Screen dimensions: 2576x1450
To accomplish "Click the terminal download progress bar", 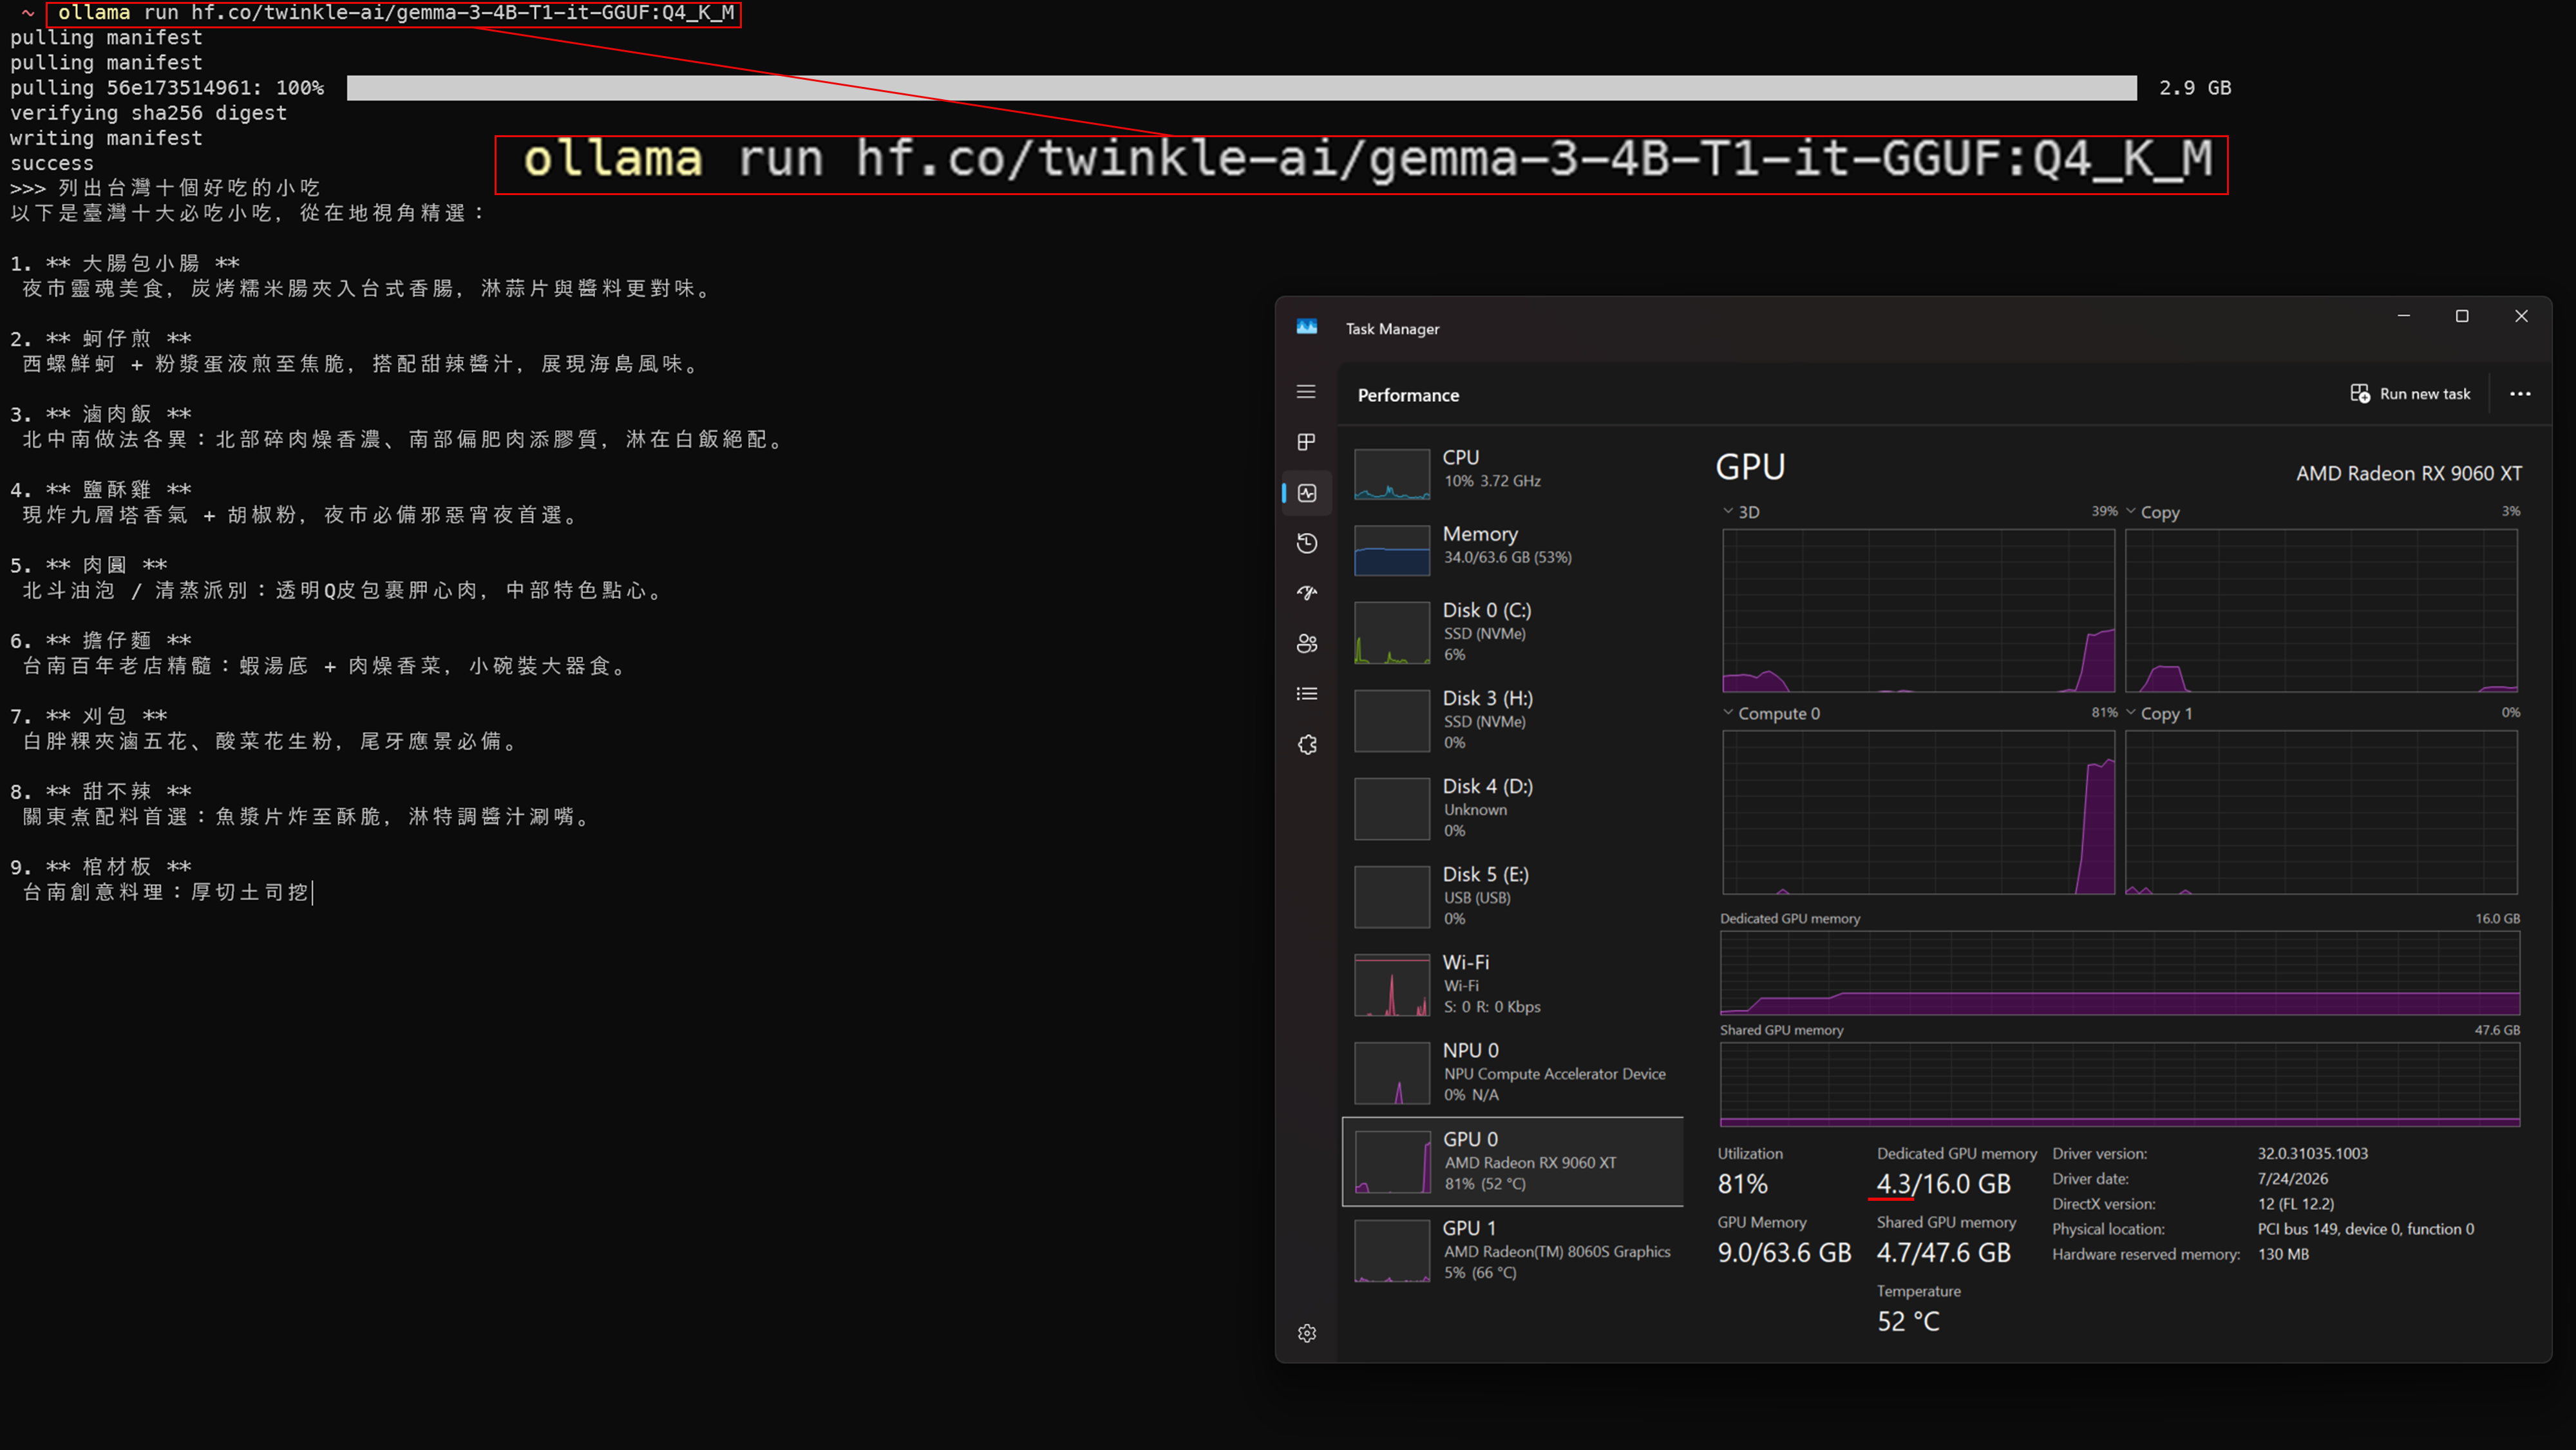I will pos(1241,88).
